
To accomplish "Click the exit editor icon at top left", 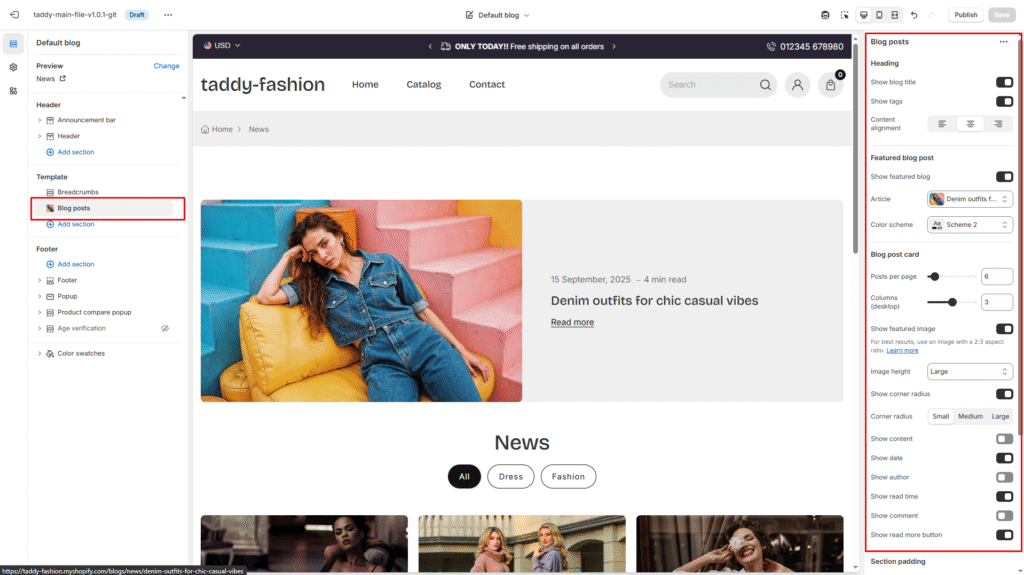I will click(x=14, y=15).
